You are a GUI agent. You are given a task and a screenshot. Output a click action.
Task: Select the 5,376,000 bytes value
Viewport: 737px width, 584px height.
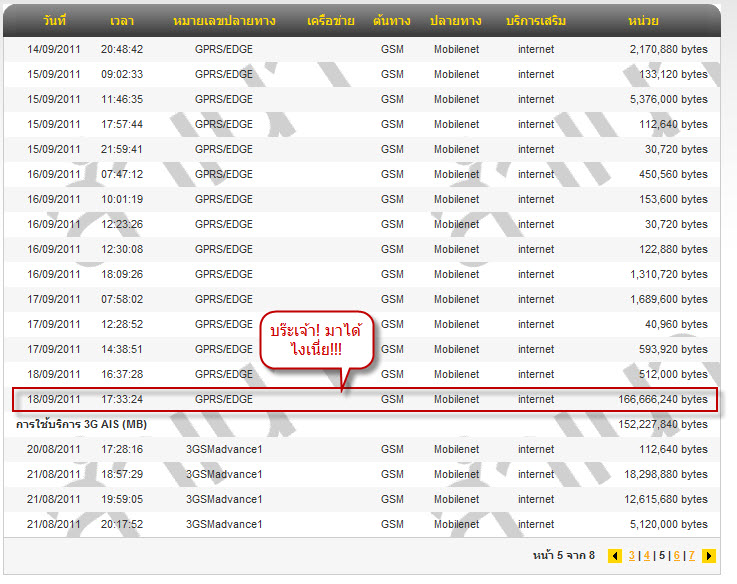click(x=668, y=99)
